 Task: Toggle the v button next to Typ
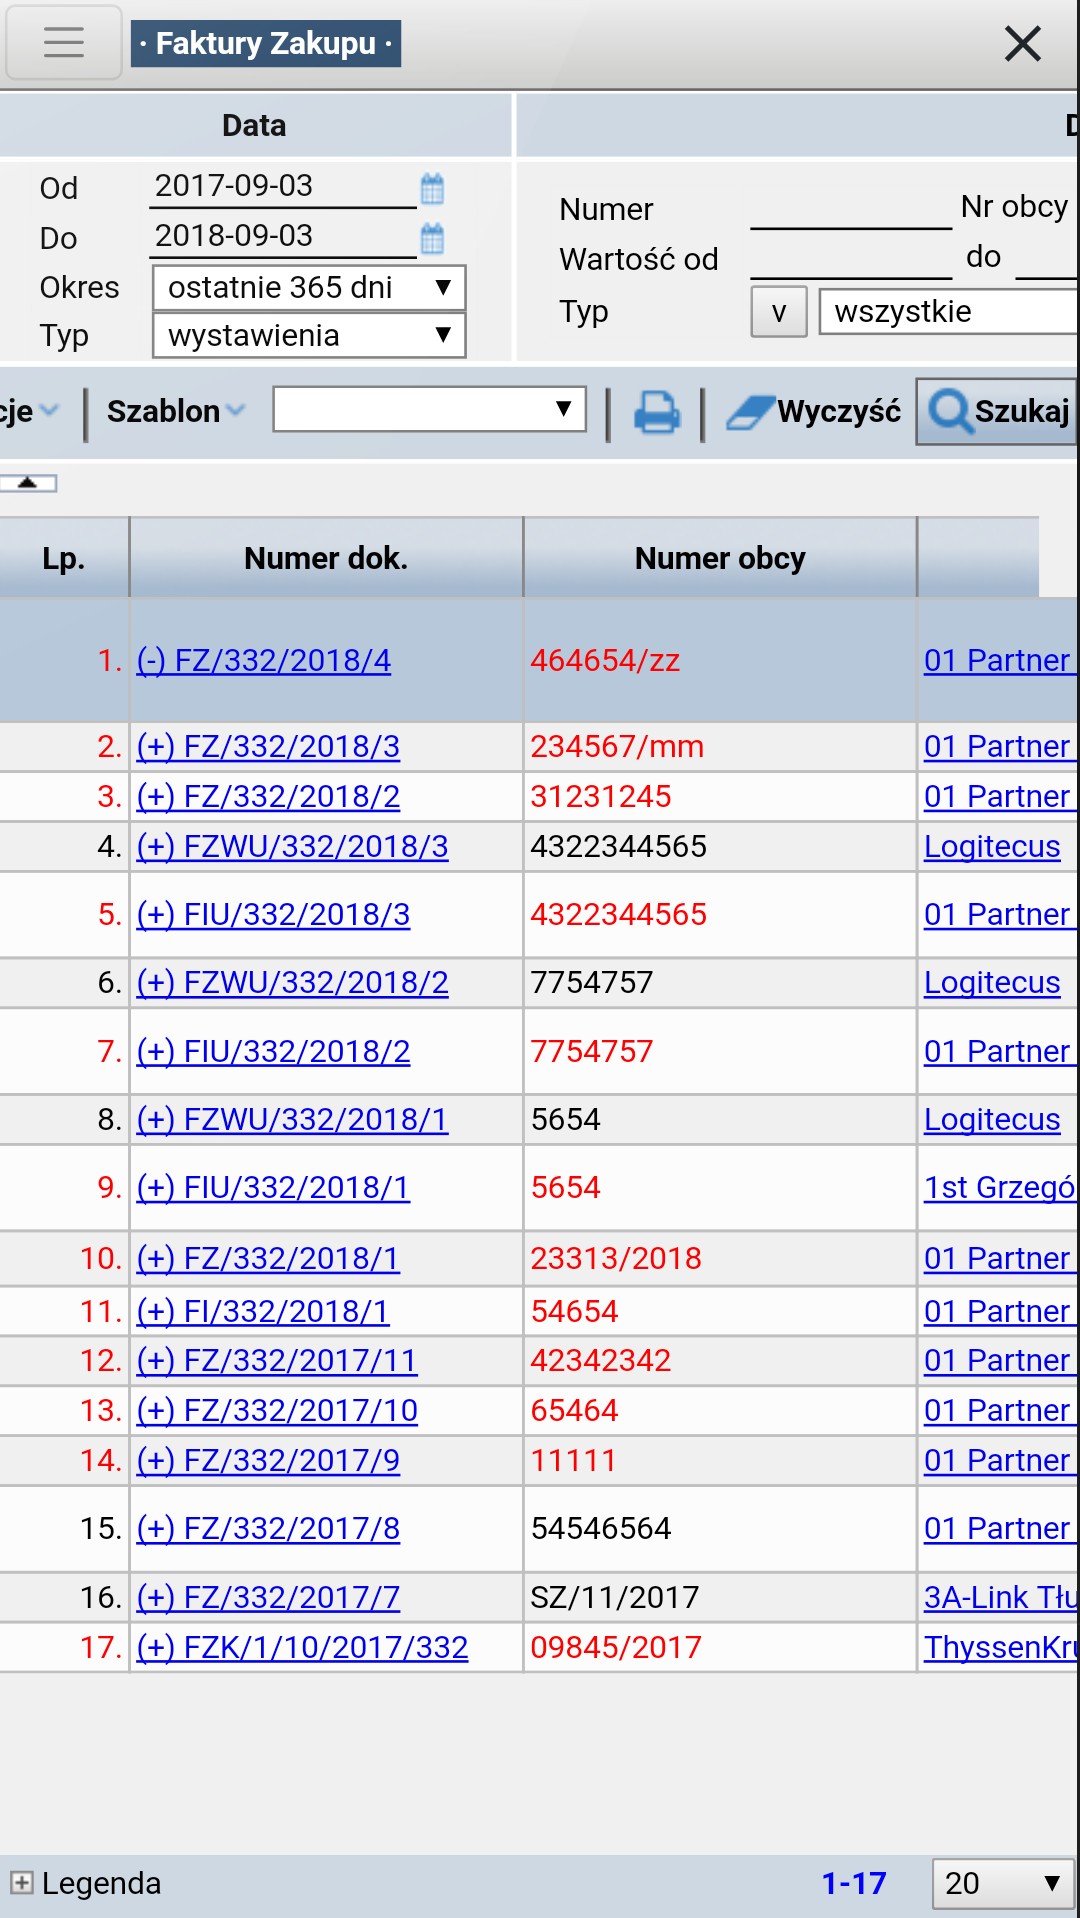click(x=778, y=312)
